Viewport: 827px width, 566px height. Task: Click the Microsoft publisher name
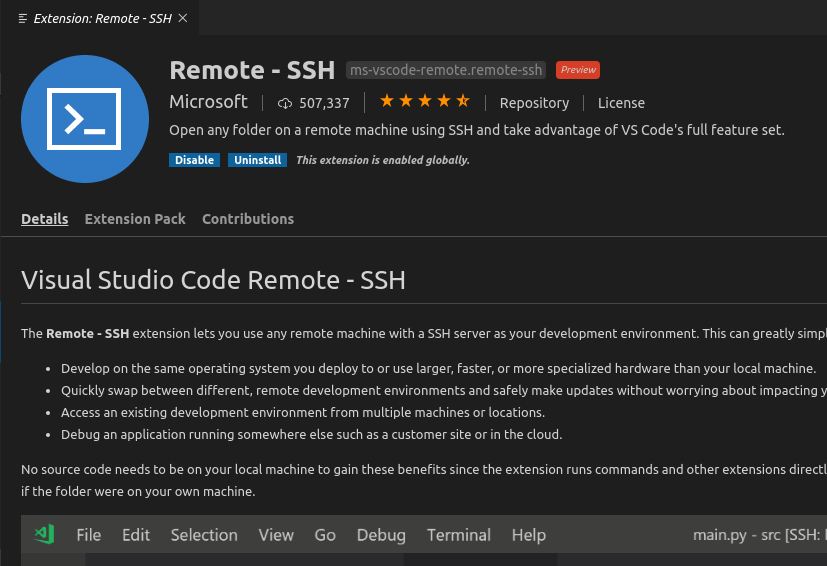click(208, 102)
